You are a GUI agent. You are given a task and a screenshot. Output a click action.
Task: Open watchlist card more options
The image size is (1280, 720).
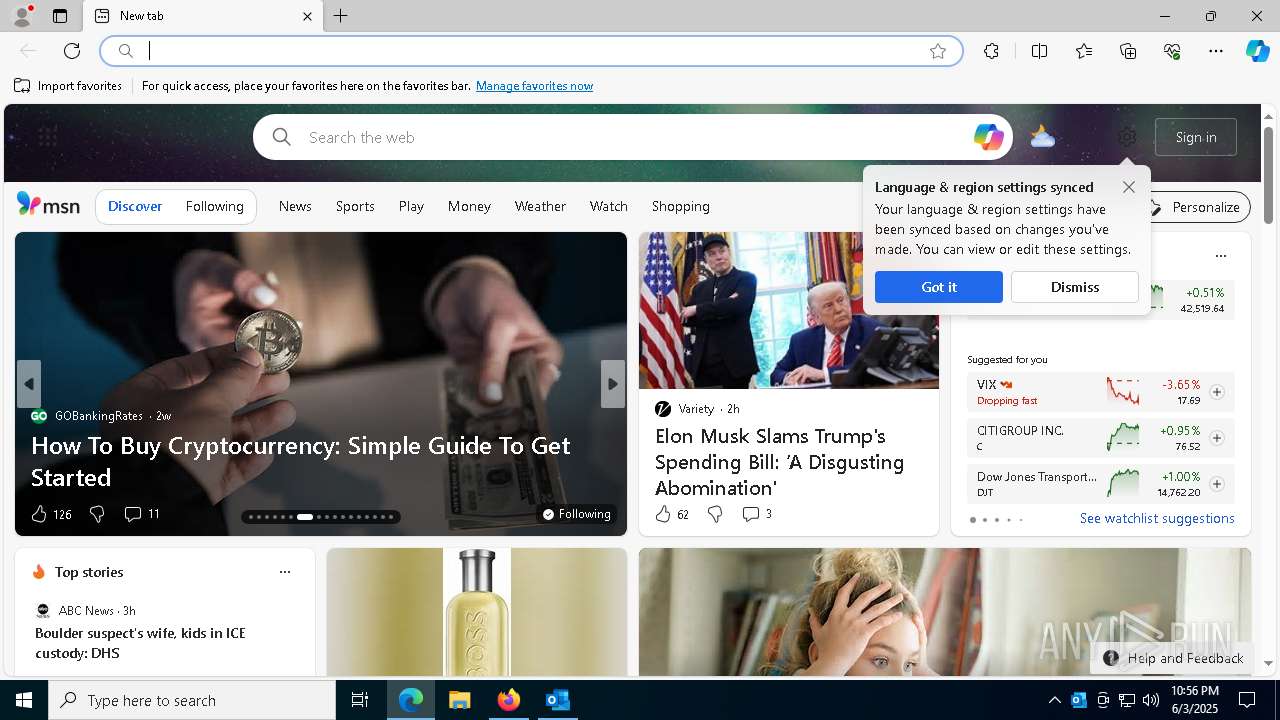click(1220, 256)
